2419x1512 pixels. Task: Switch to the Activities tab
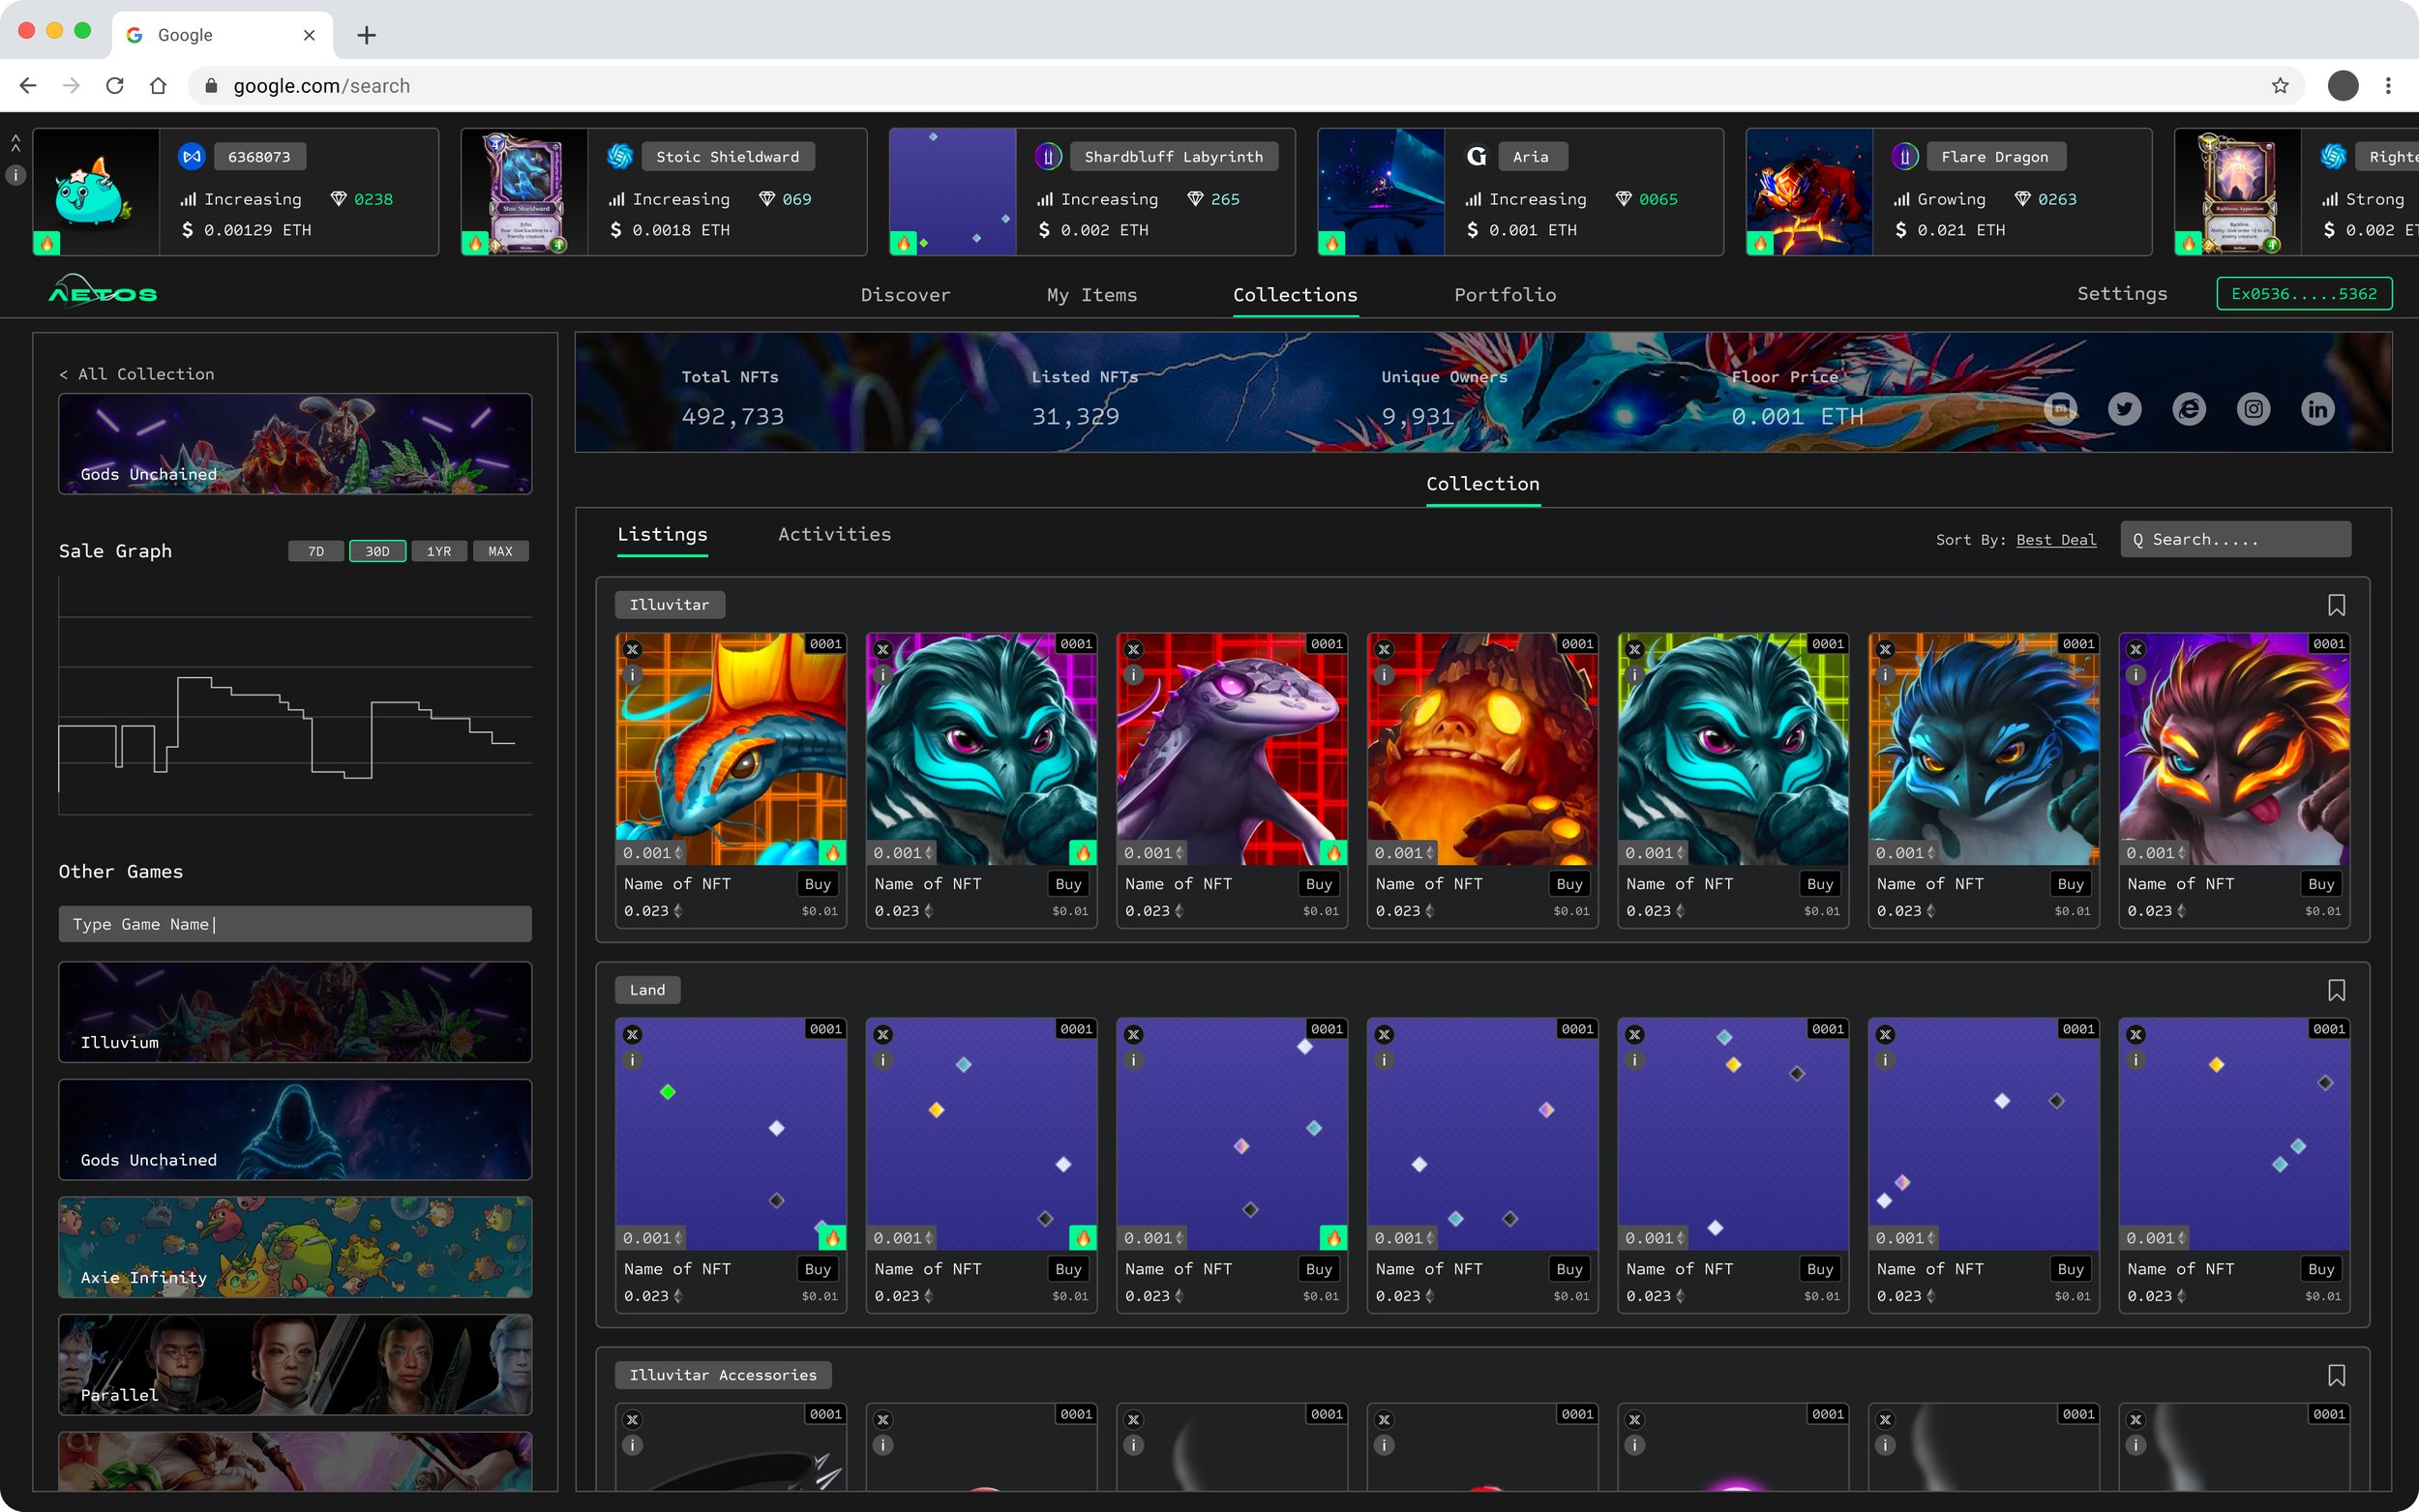pyautogui.click(x=834, y=534)
